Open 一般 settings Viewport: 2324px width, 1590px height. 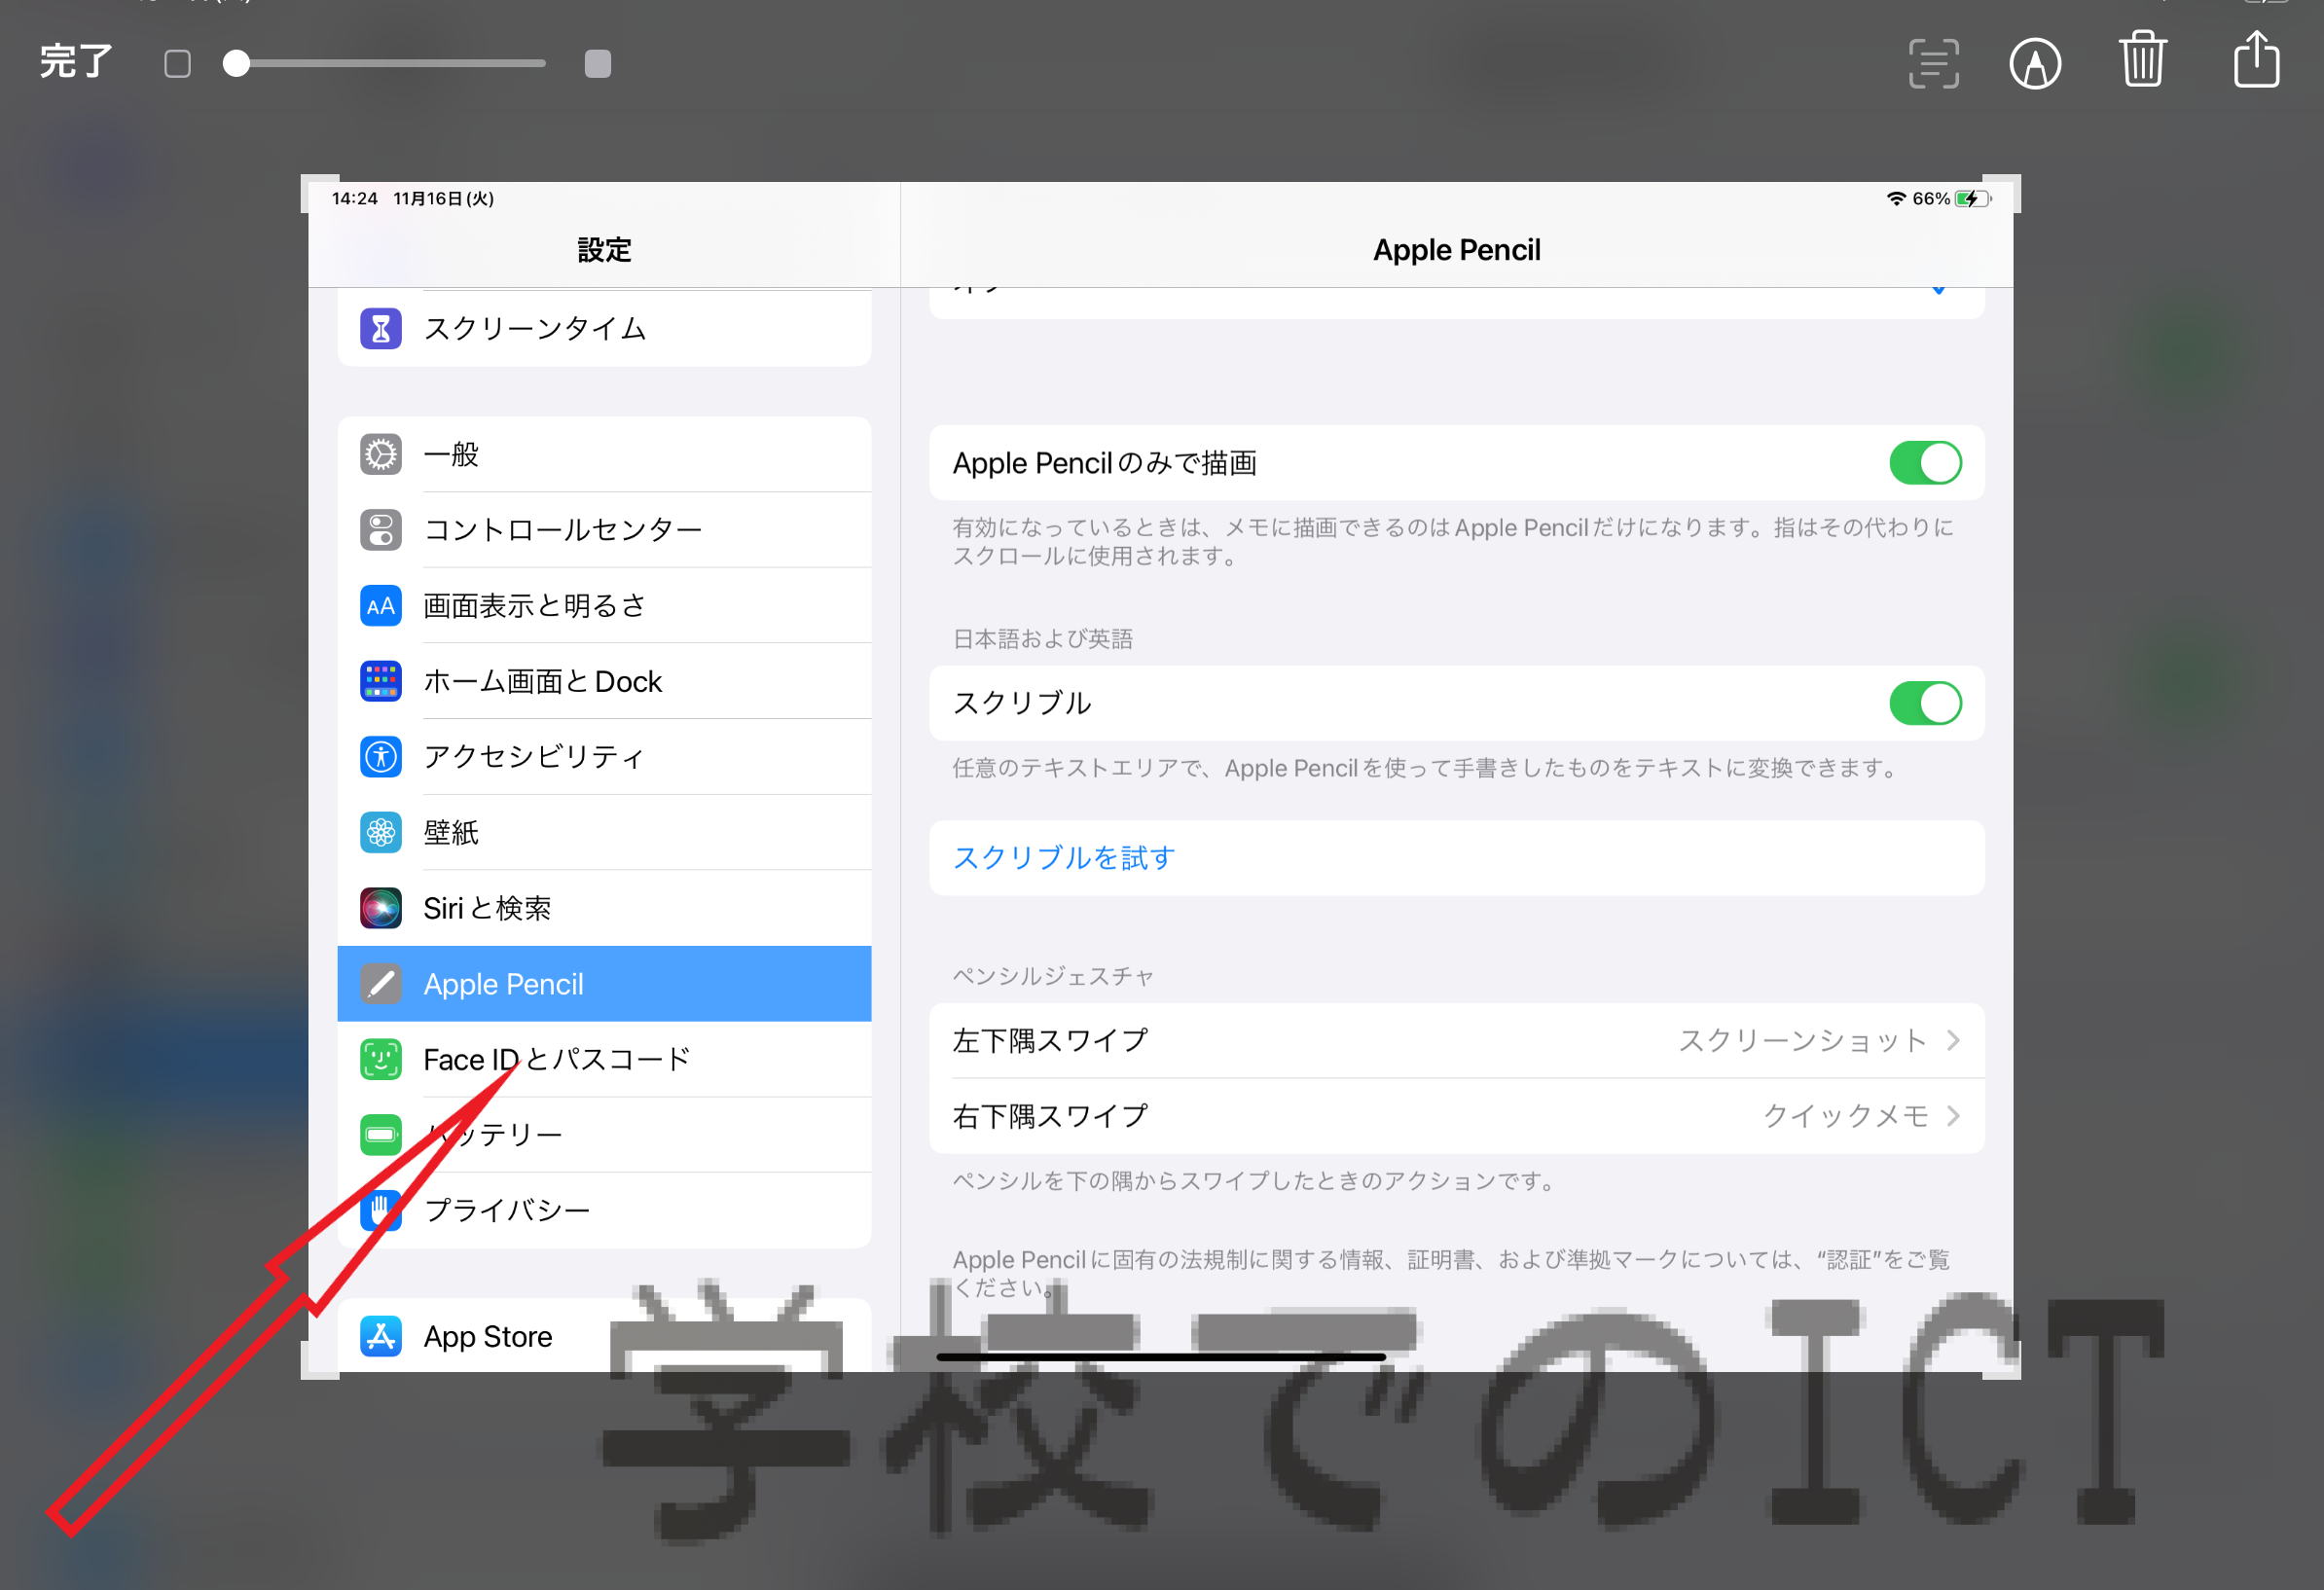pyautogui.click(x=604, y=454)
